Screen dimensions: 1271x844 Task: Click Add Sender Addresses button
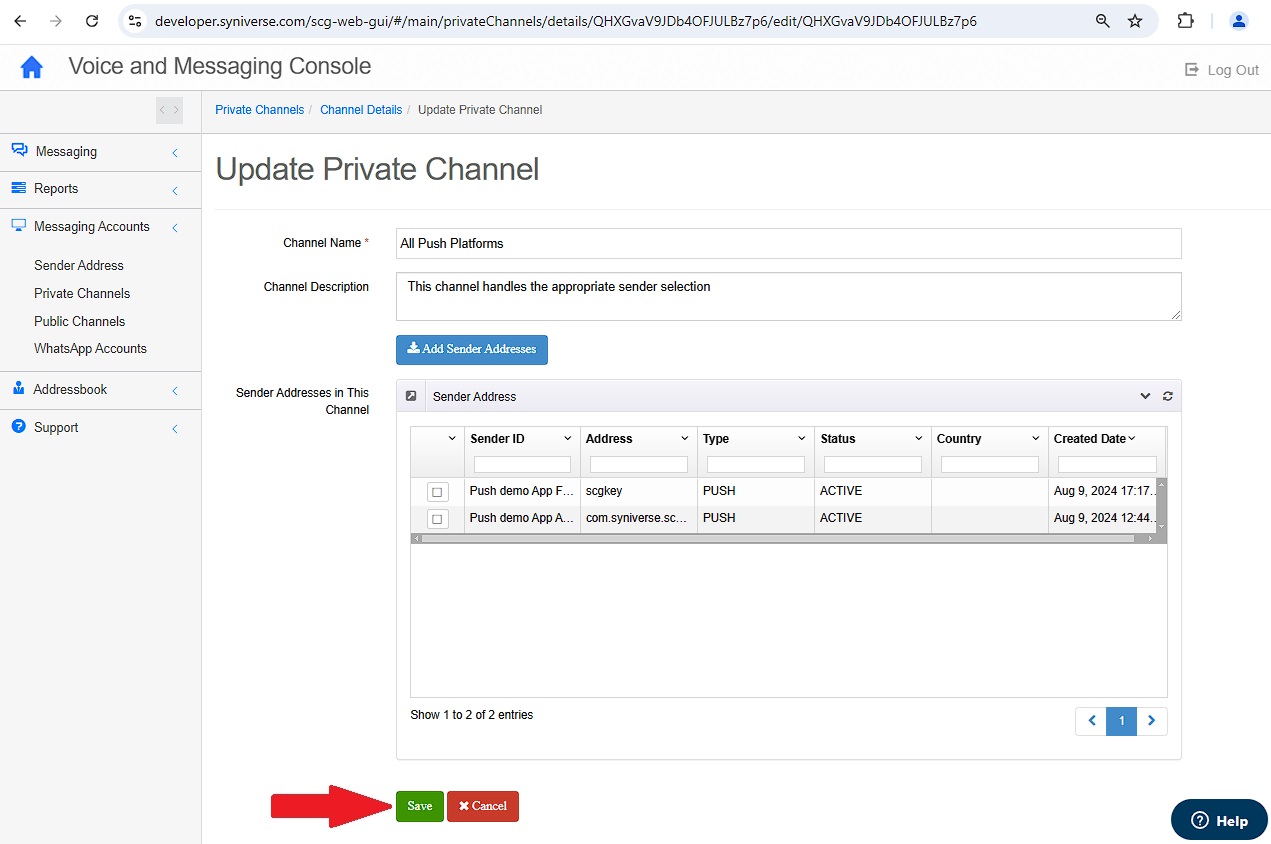(x=472, y=349)
